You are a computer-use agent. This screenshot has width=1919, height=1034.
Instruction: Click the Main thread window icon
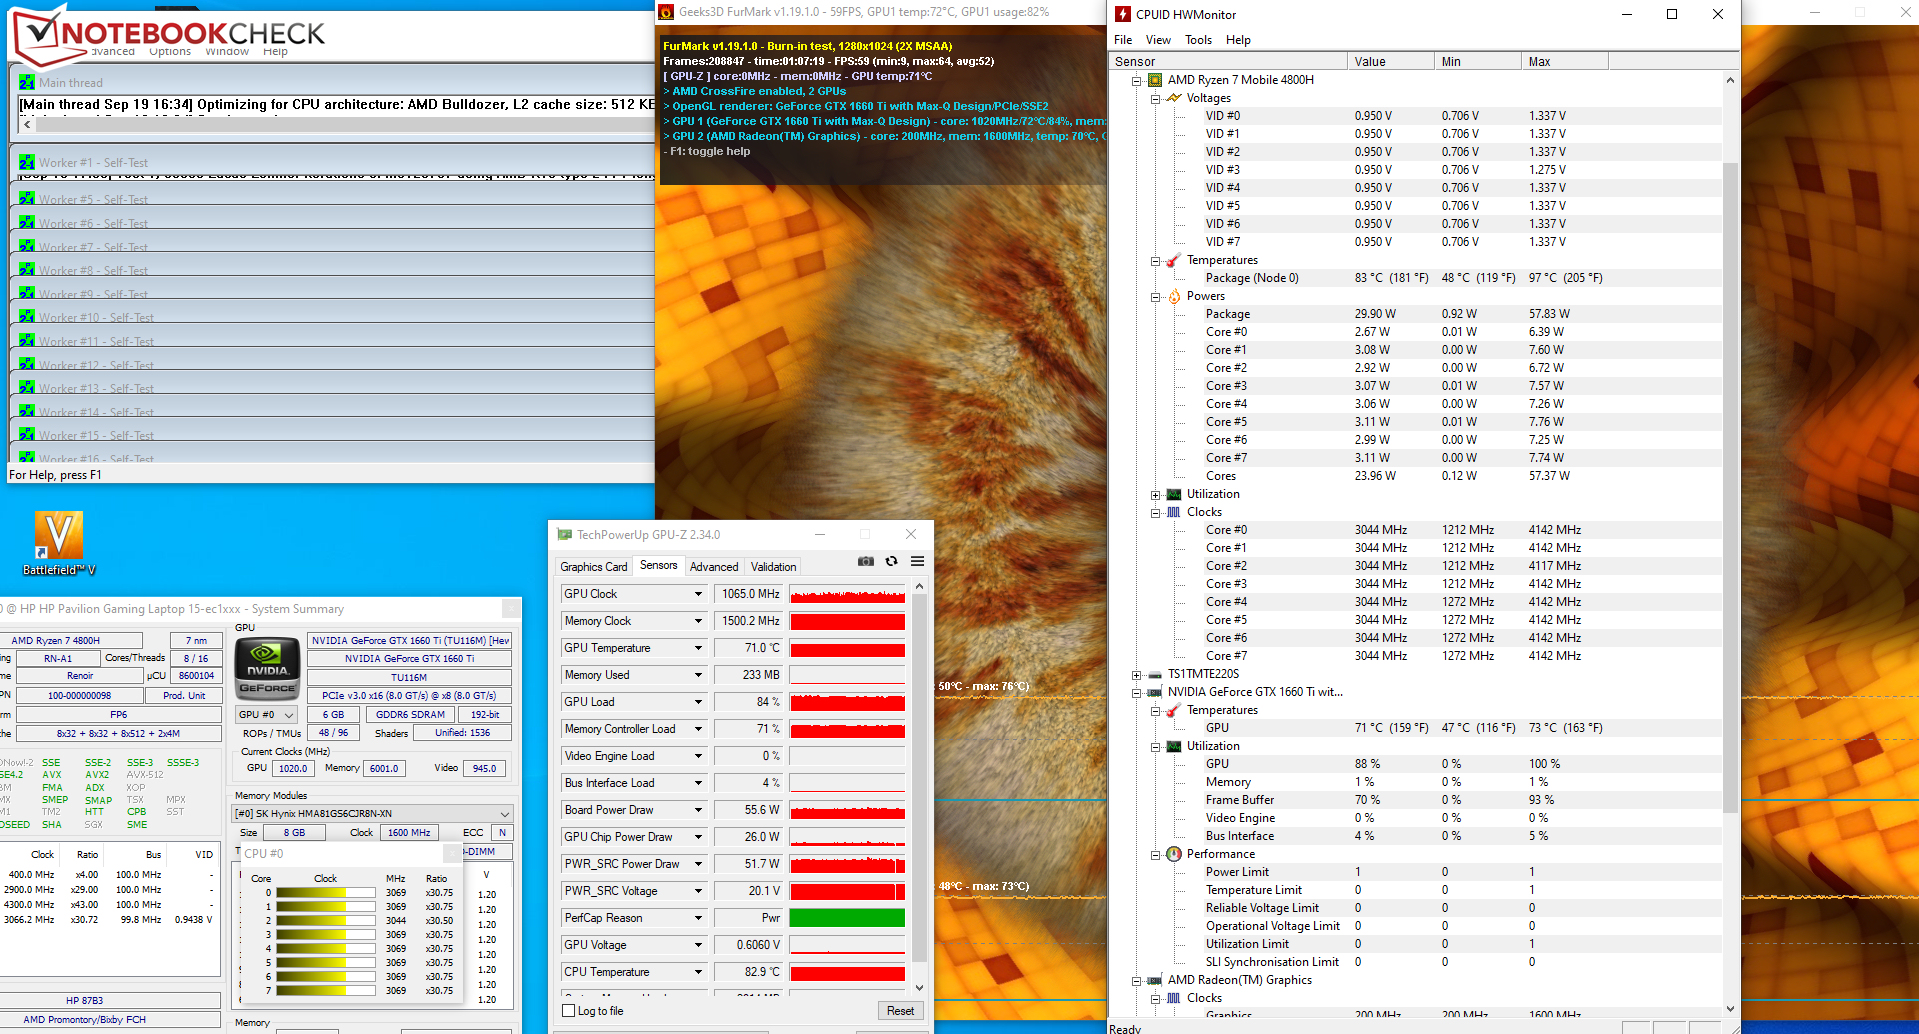coord(27,83)
